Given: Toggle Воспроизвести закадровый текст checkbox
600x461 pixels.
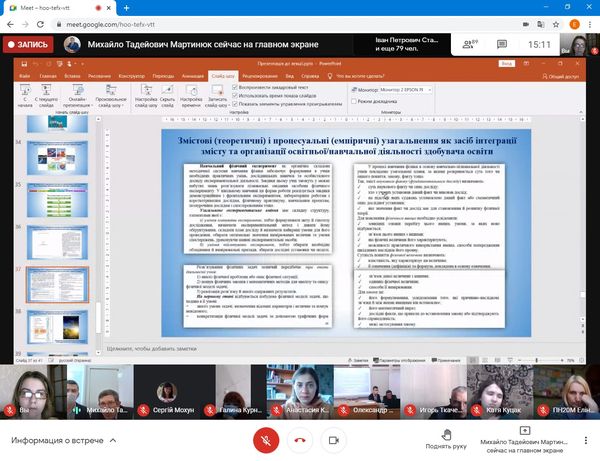Looking at the screenshot, I should [236, 87].
